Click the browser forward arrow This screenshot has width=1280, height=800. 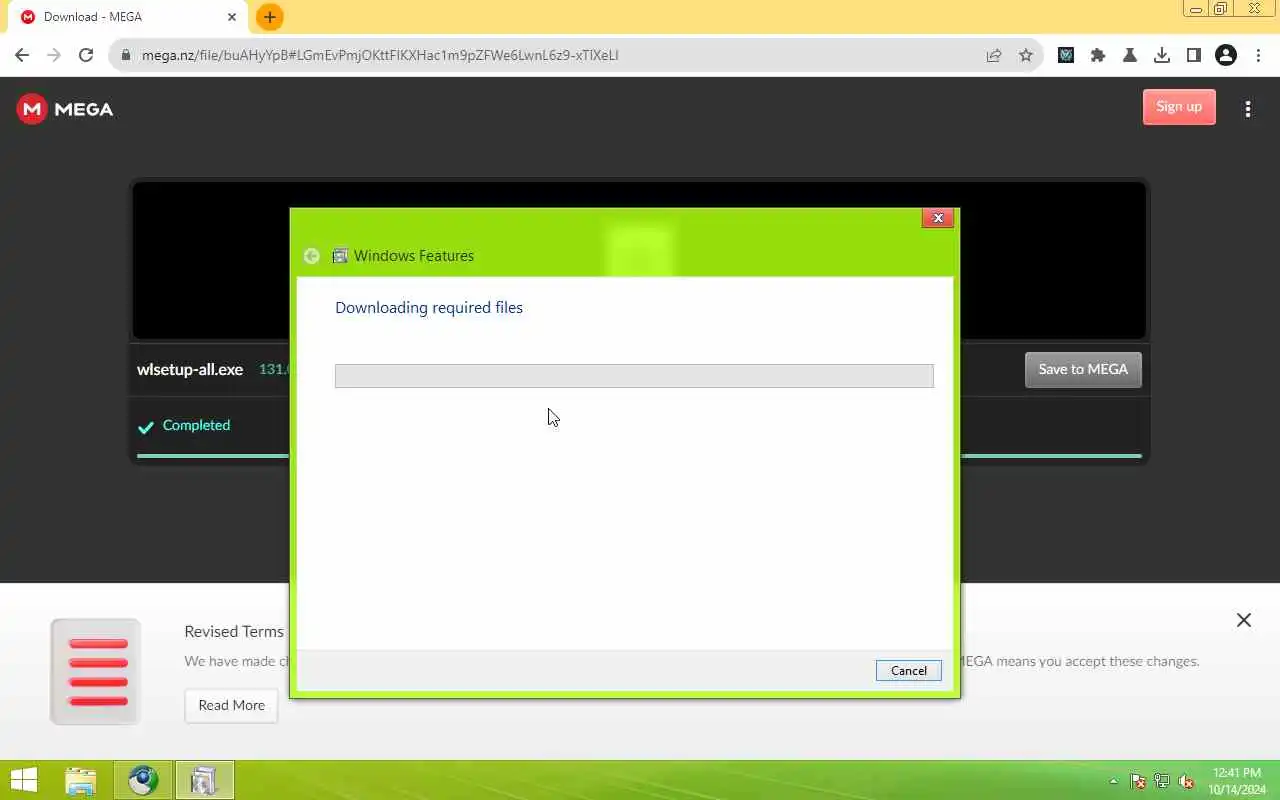[54, 55]
